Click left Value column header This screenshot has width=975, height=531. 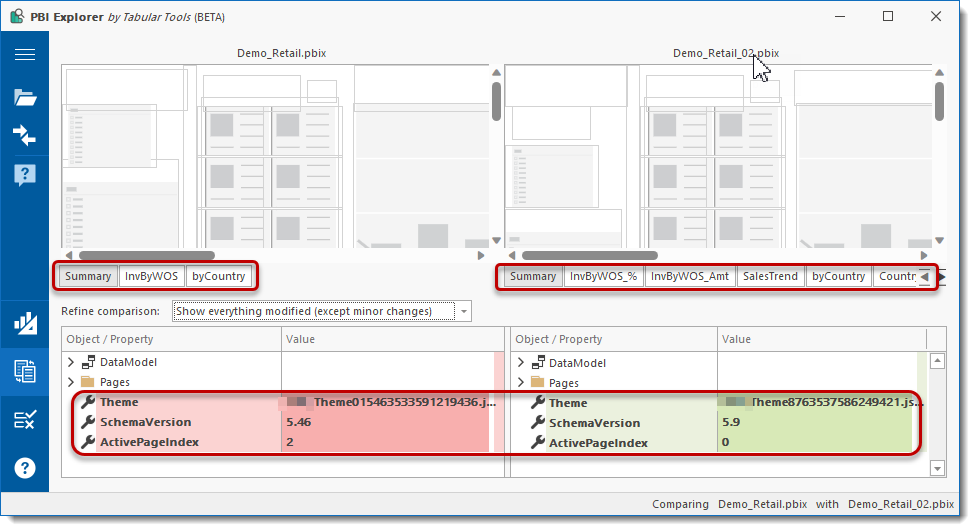coord(392,339)
